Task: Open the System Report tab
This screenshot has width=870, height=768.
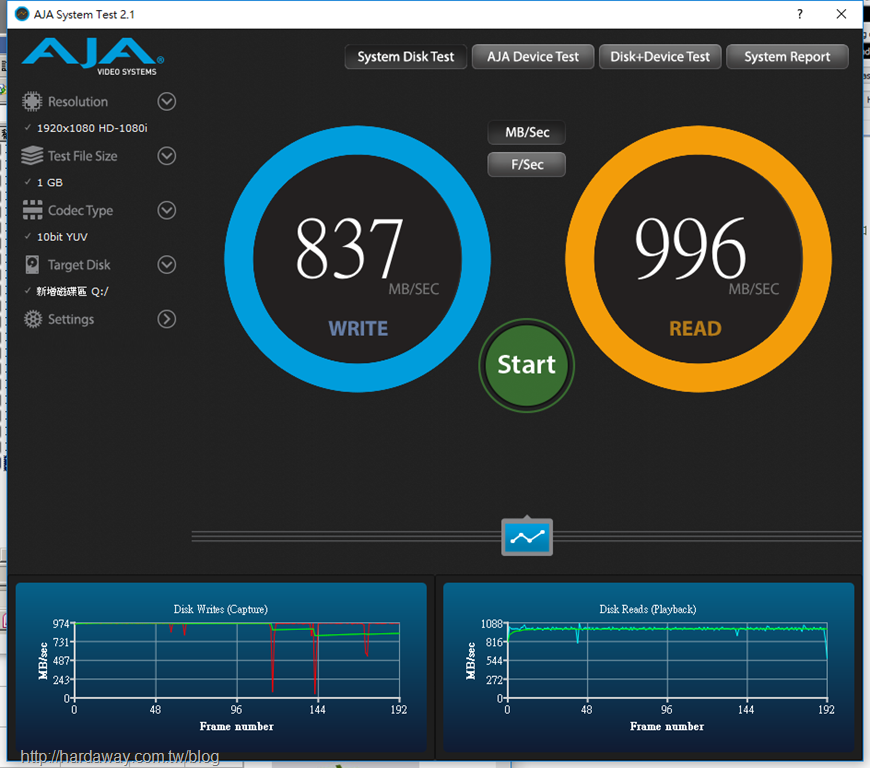Action: click(787, 57)
